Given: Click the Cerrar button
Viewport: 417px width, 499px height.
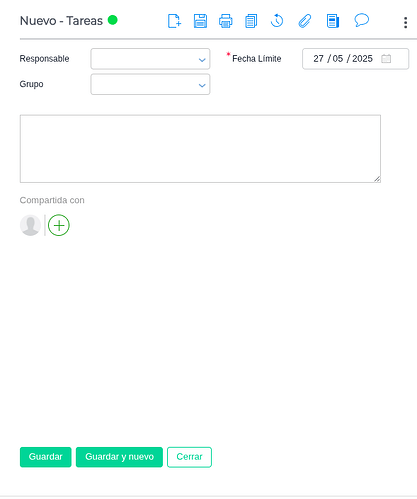Looking at the screenshot, I should (189, 457).
